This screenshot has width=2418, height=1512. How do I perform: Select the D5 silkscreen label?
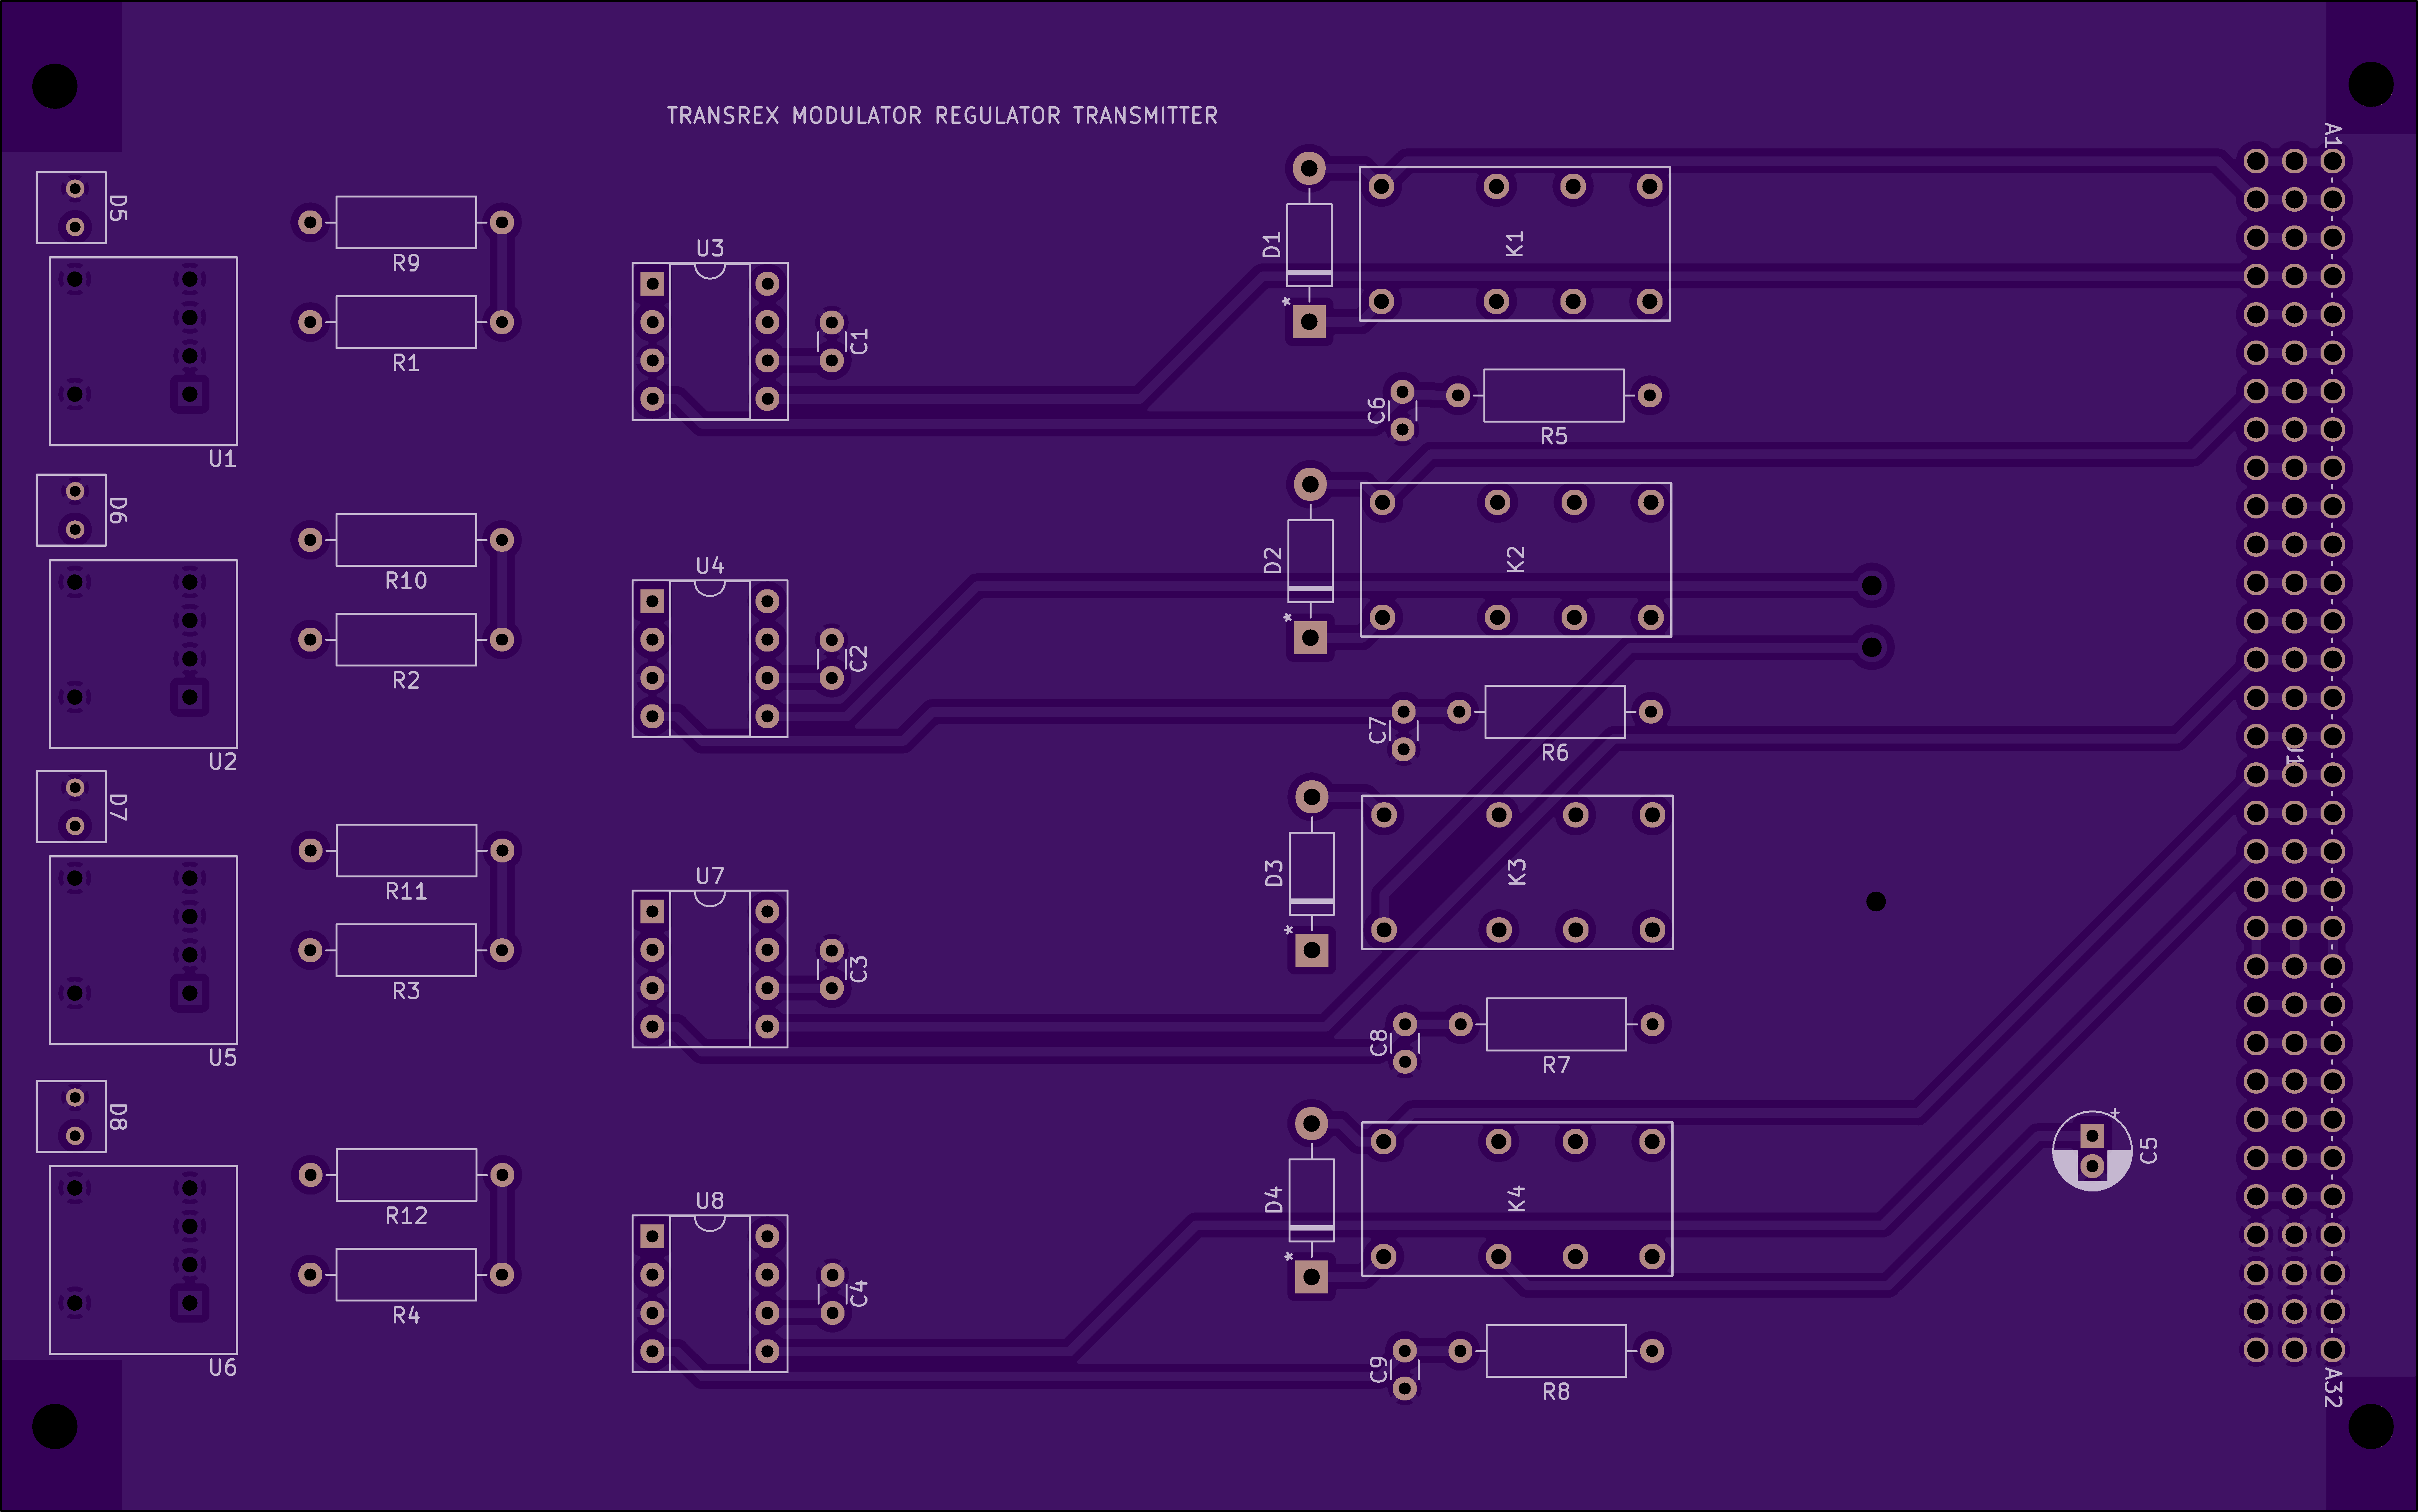118,208
